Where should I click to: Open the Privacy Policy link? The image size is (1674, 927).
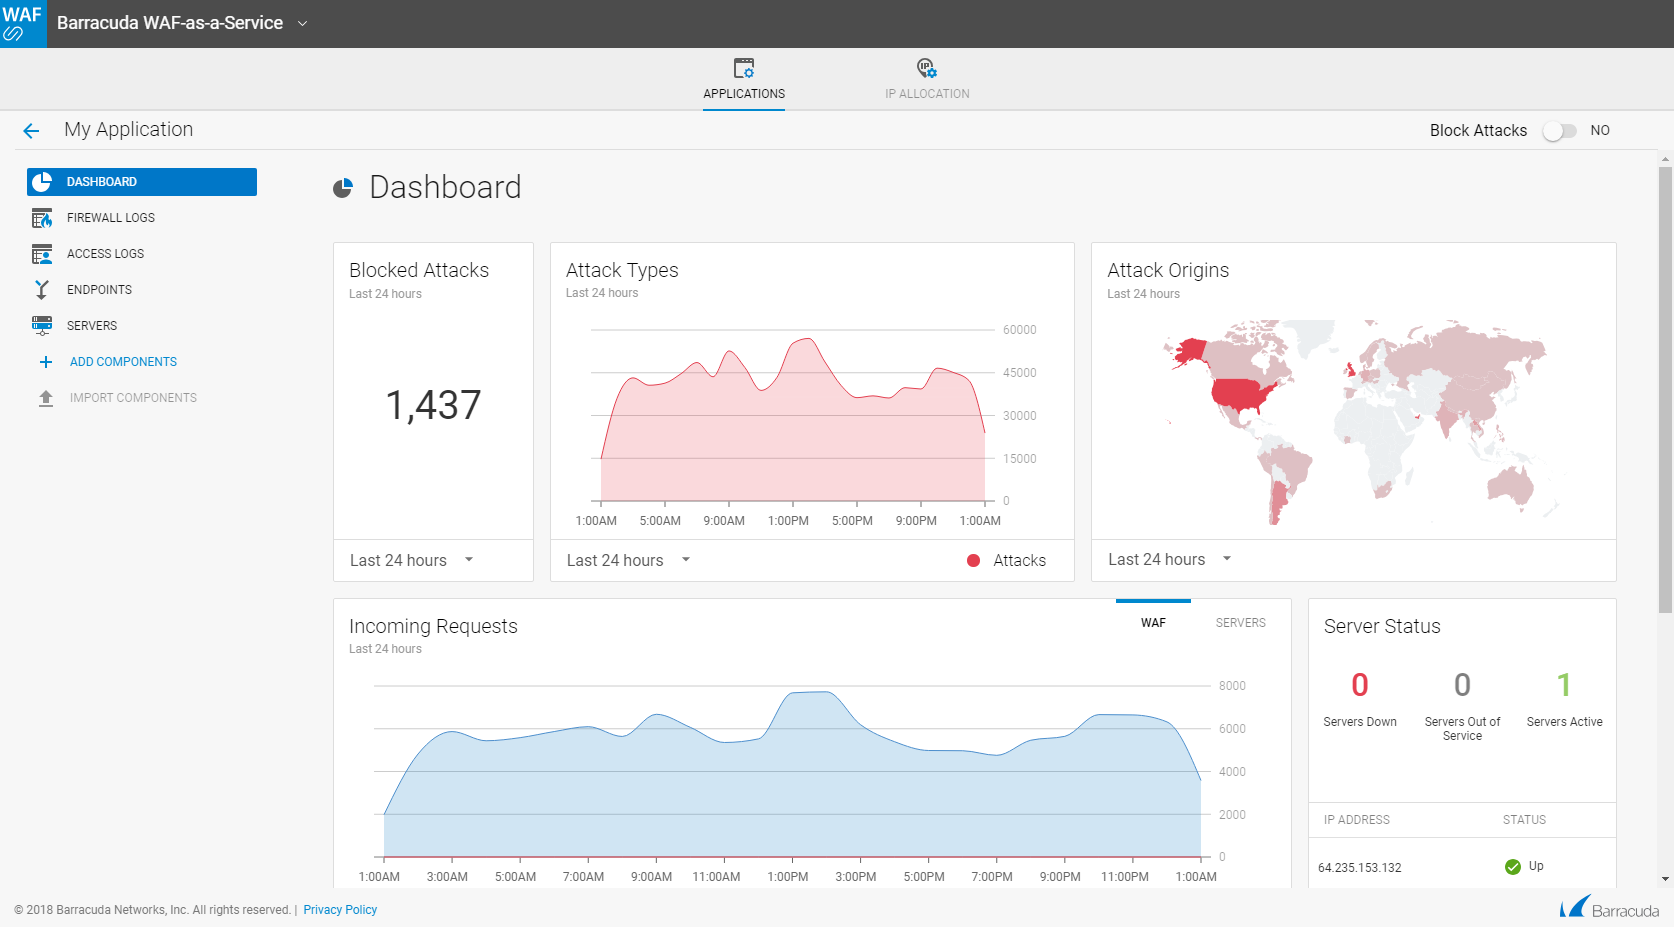[x=340, y=910]
